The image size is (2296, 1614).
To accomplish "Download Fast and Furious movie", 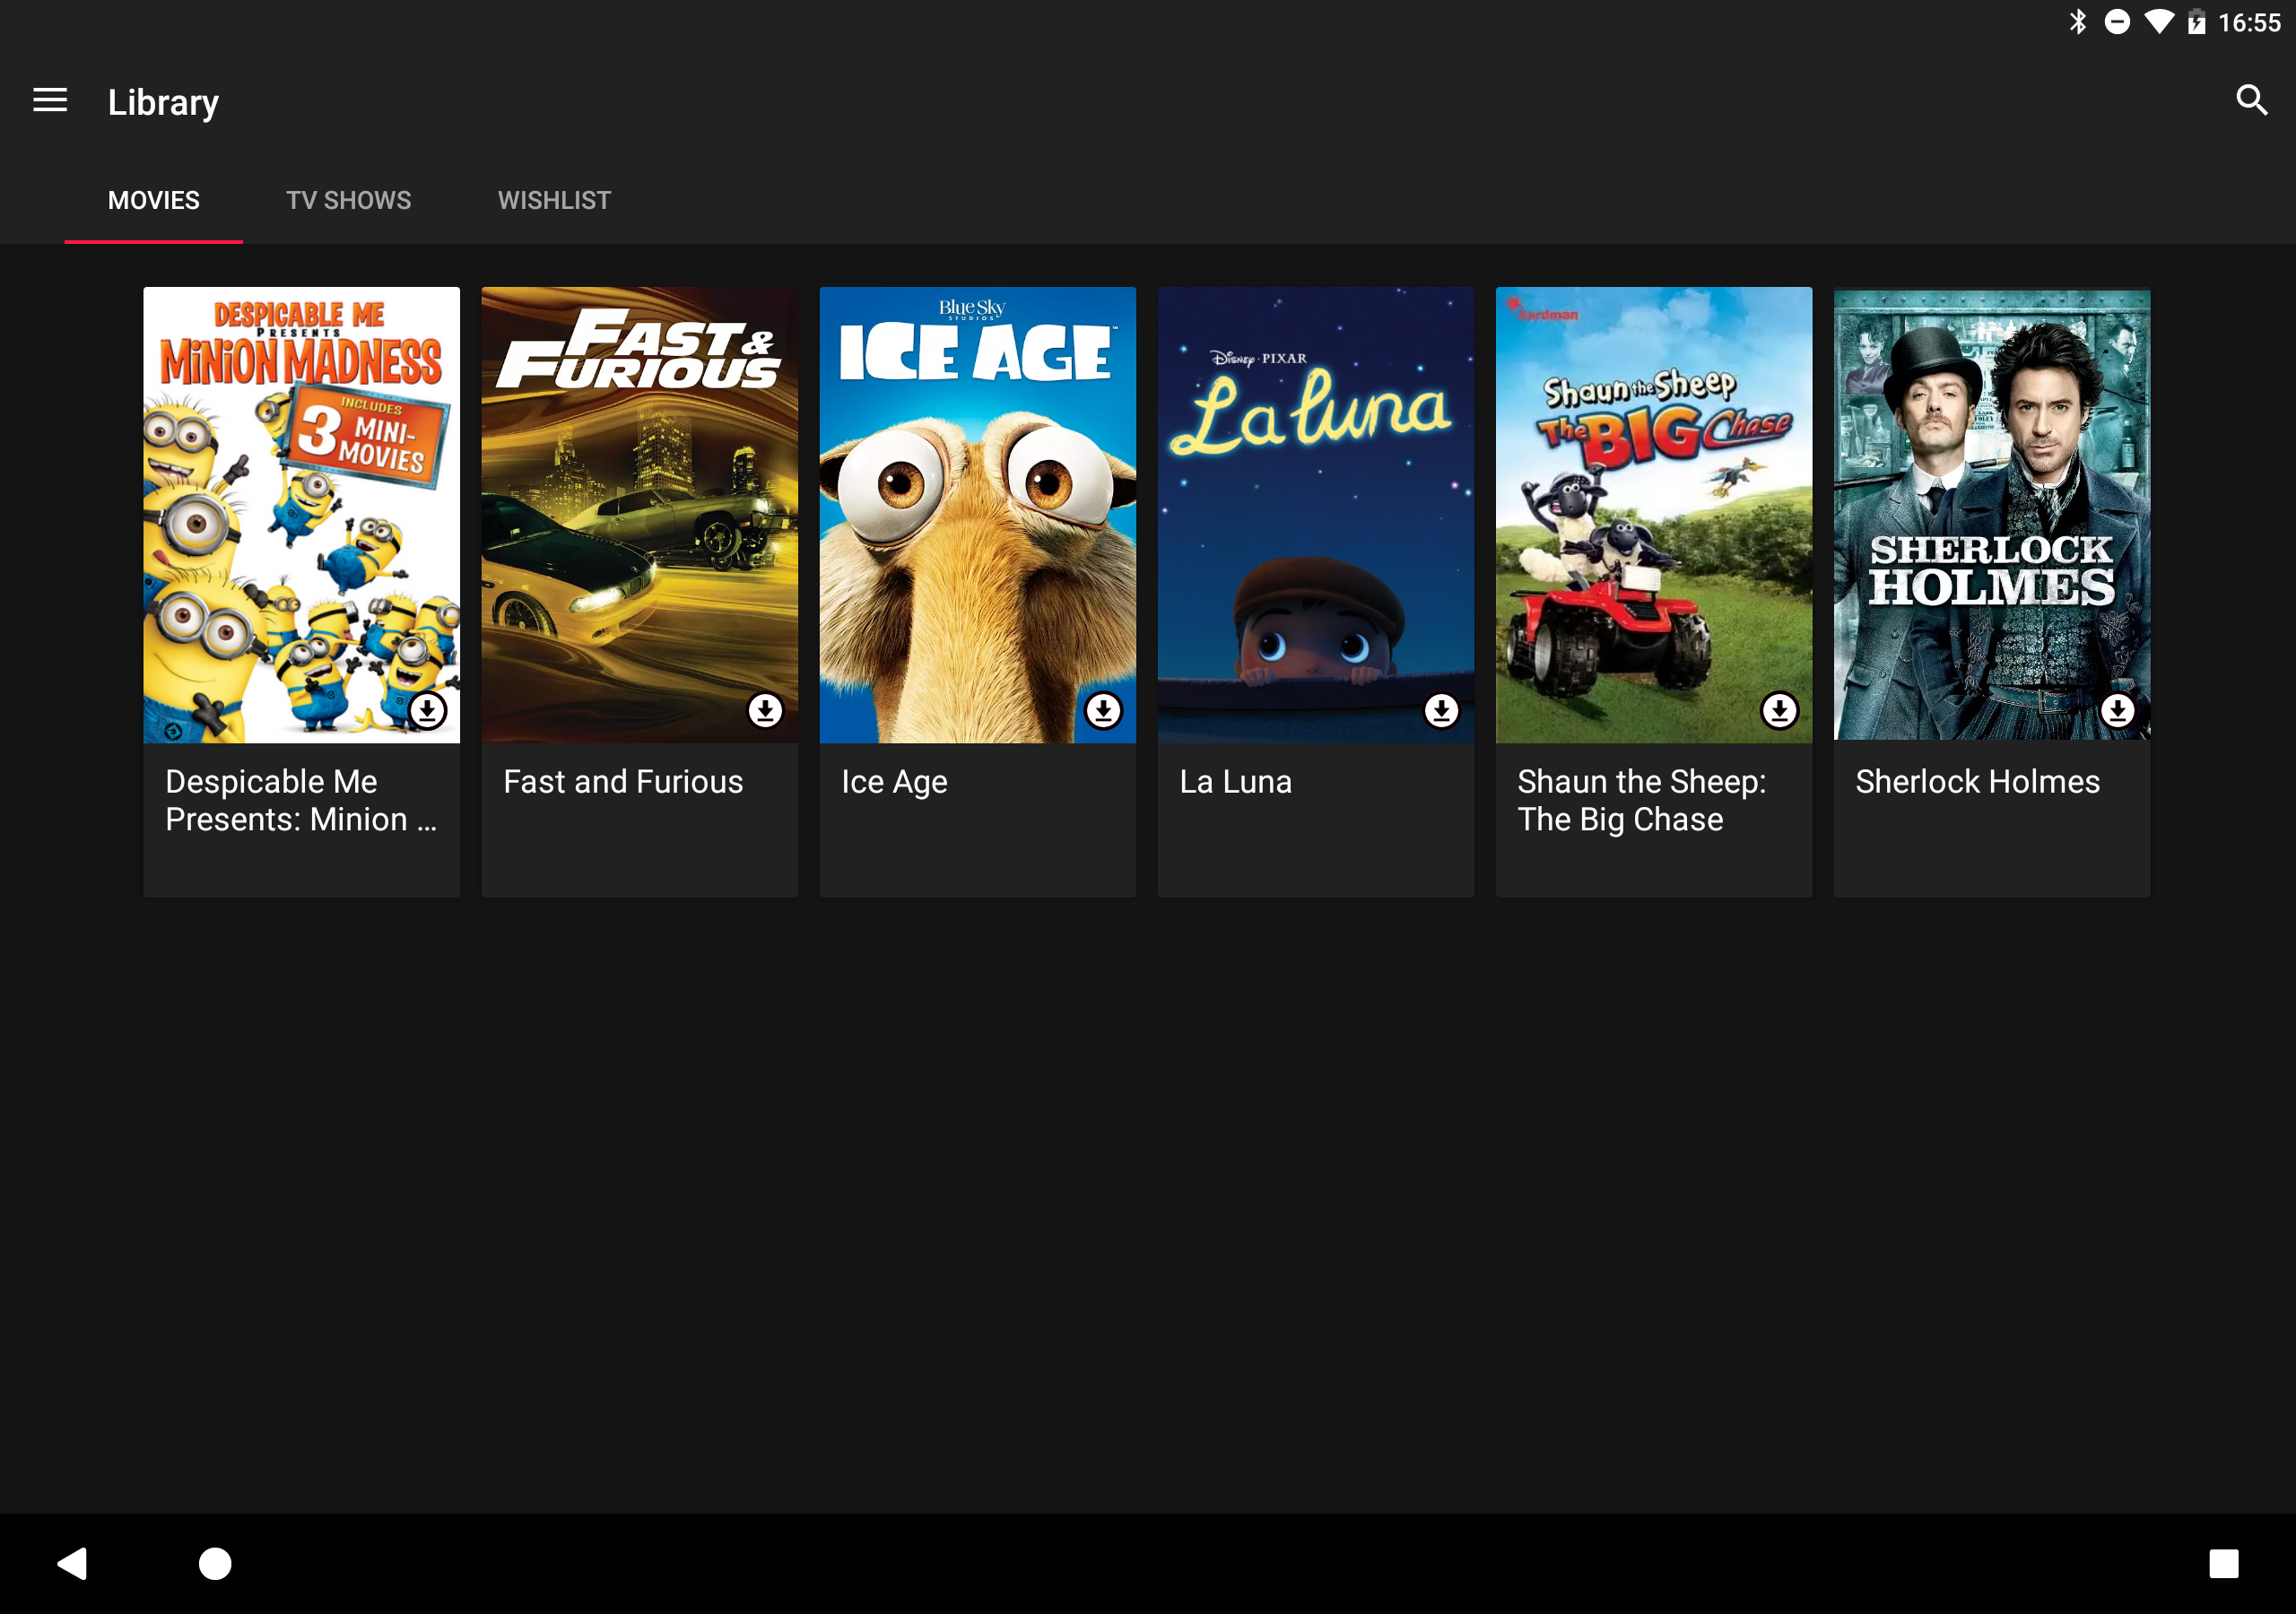I will pyautogui.click(x=766, y=710).
